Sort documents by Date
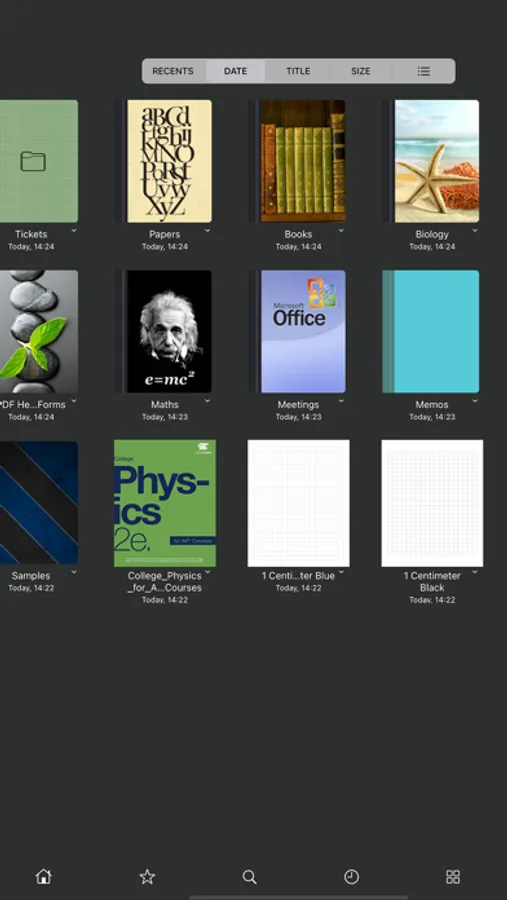507x900 pixels. tap(235, 71)
